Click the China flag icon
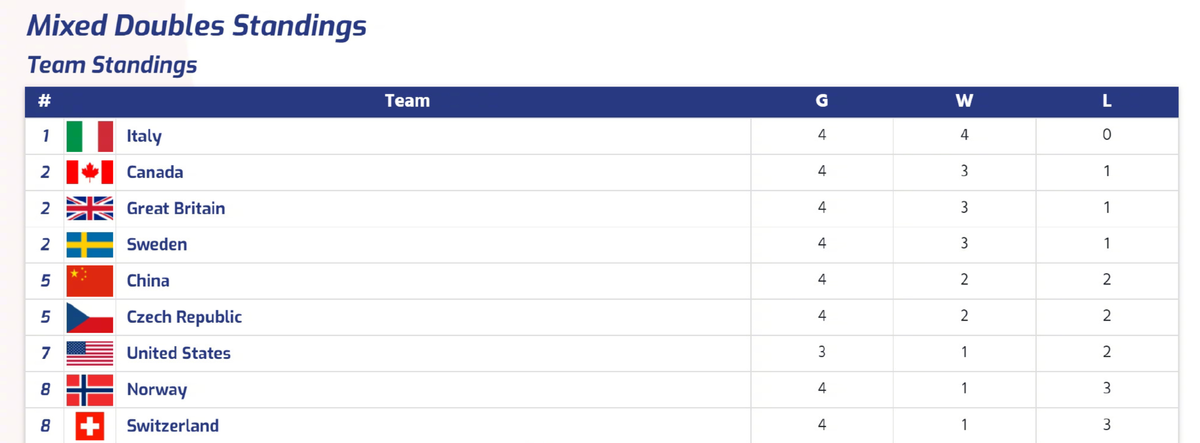Viewport: 1200px width, 443px height. [x=89, y=281]
